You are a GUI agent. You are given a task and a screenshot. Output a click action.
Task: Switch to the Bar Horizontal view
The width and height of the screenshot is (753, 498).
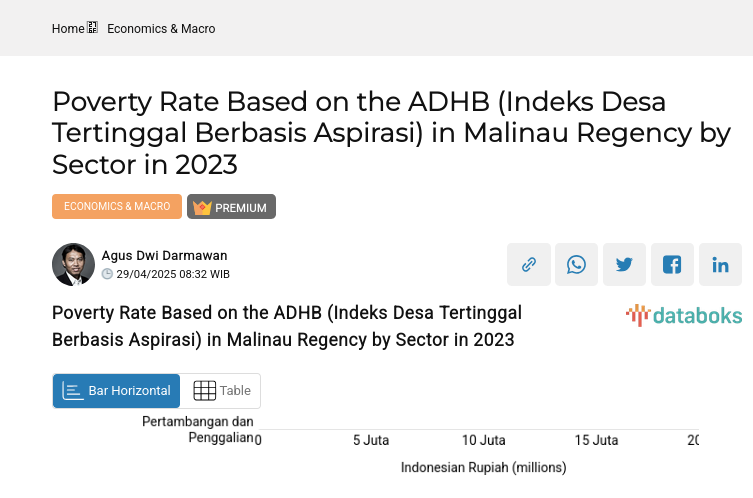tap(116, 391)
